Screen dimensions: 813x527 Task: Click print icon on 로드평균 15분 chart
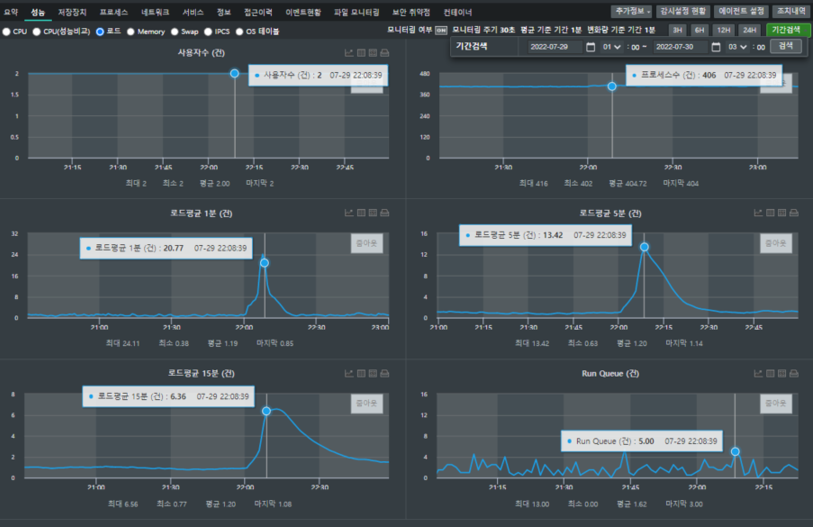[385, 374]
